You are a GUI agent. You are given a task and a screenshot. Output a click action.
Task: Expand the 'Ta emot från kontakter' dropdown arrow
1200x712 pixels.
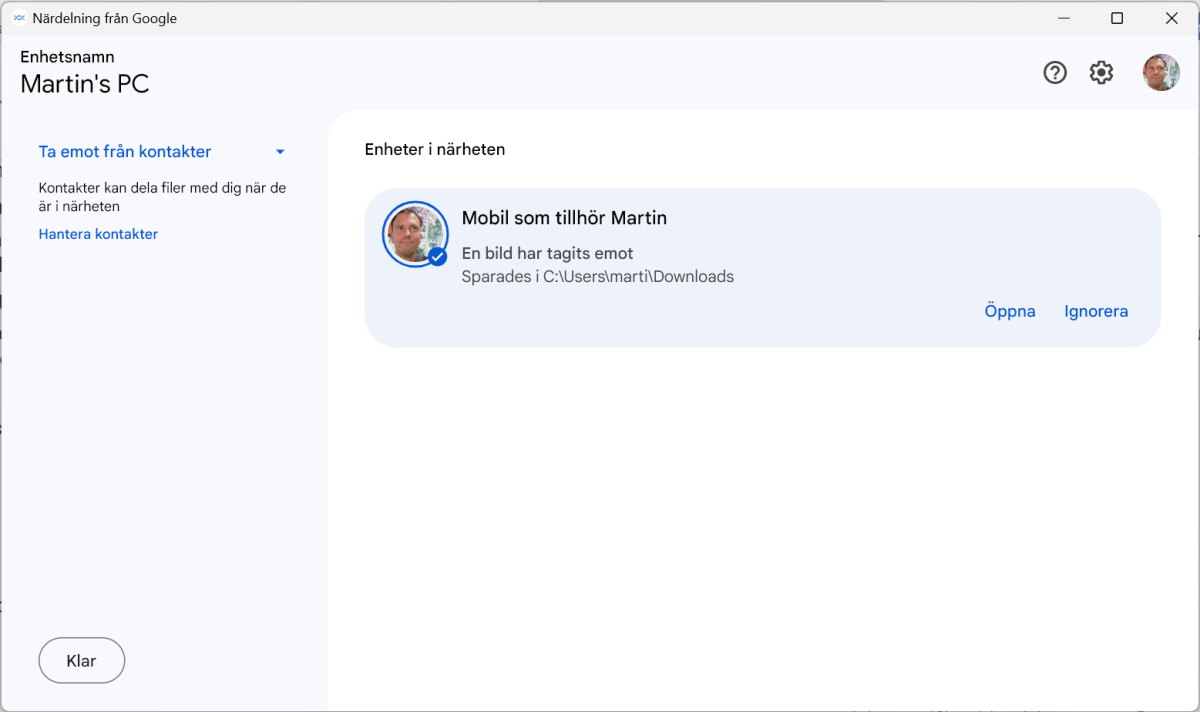pyautogui.click(x=280, y=152)
